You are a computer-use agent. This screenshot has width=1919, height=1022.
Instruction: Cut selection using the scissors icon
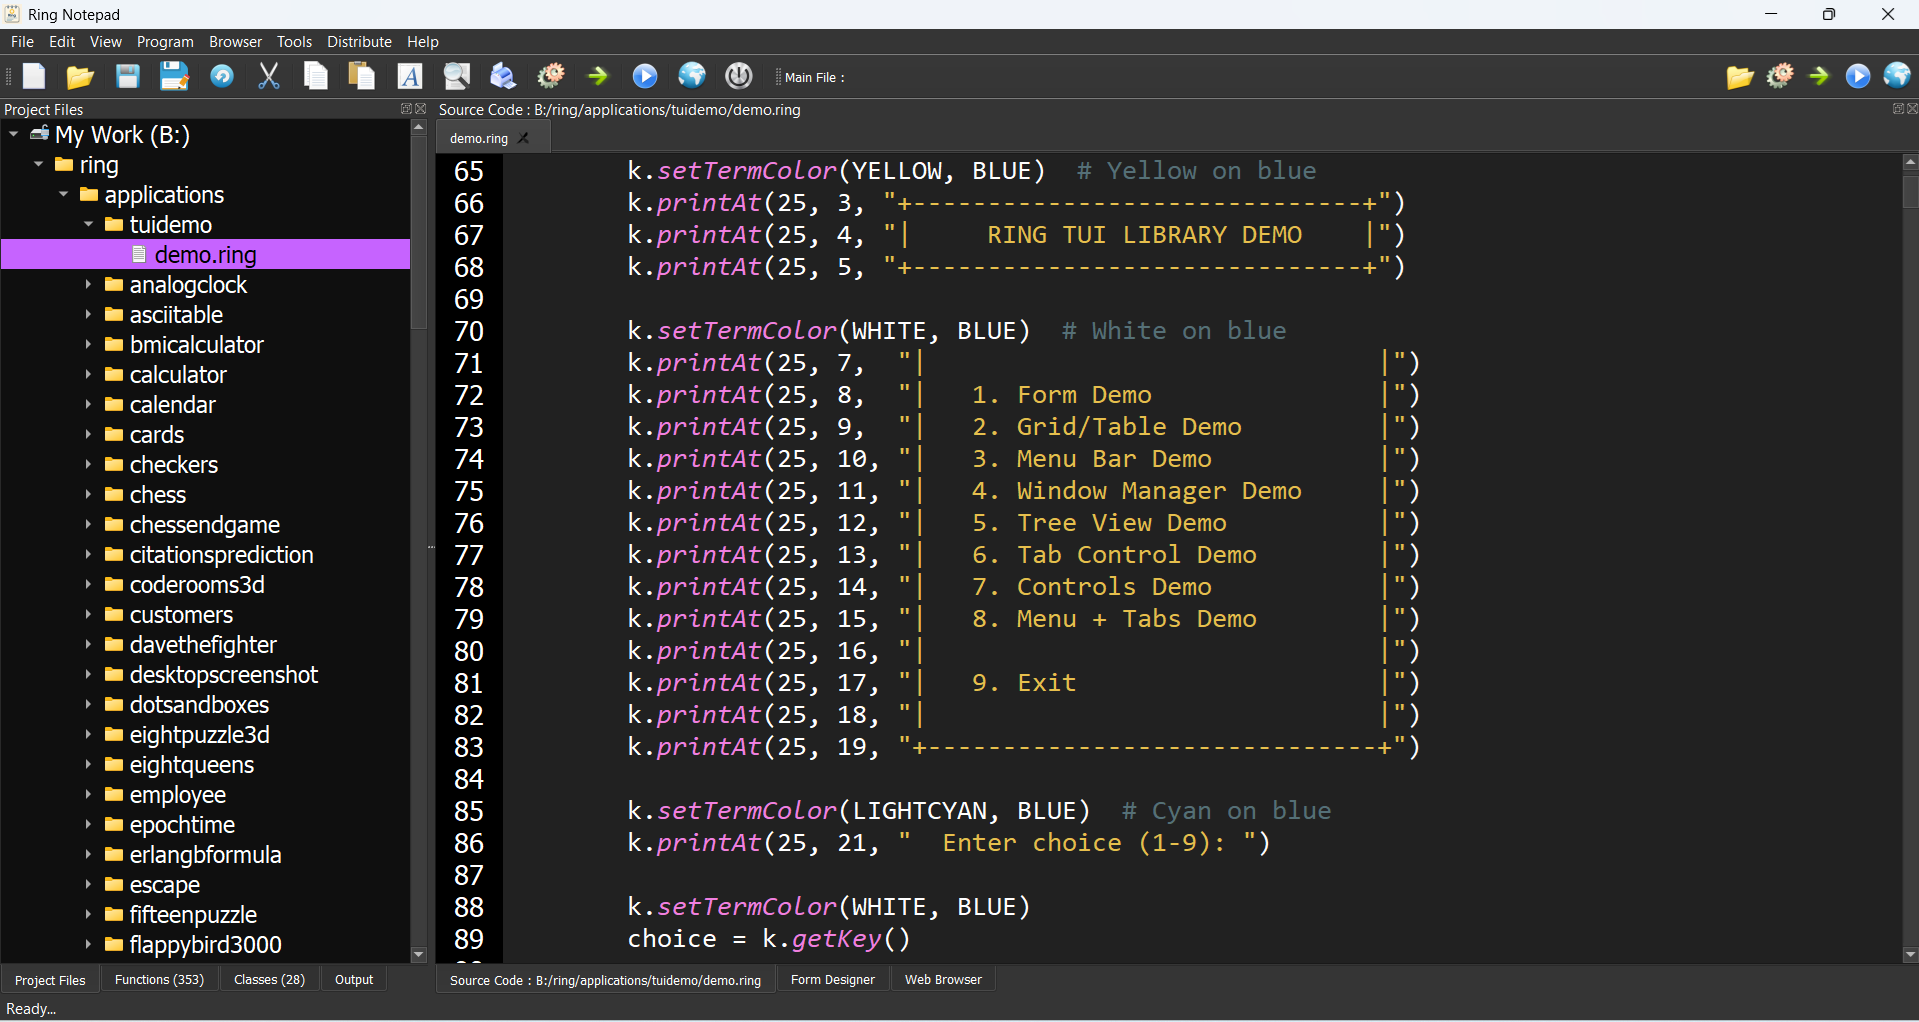pyautogui.click(x=269, y=77)
